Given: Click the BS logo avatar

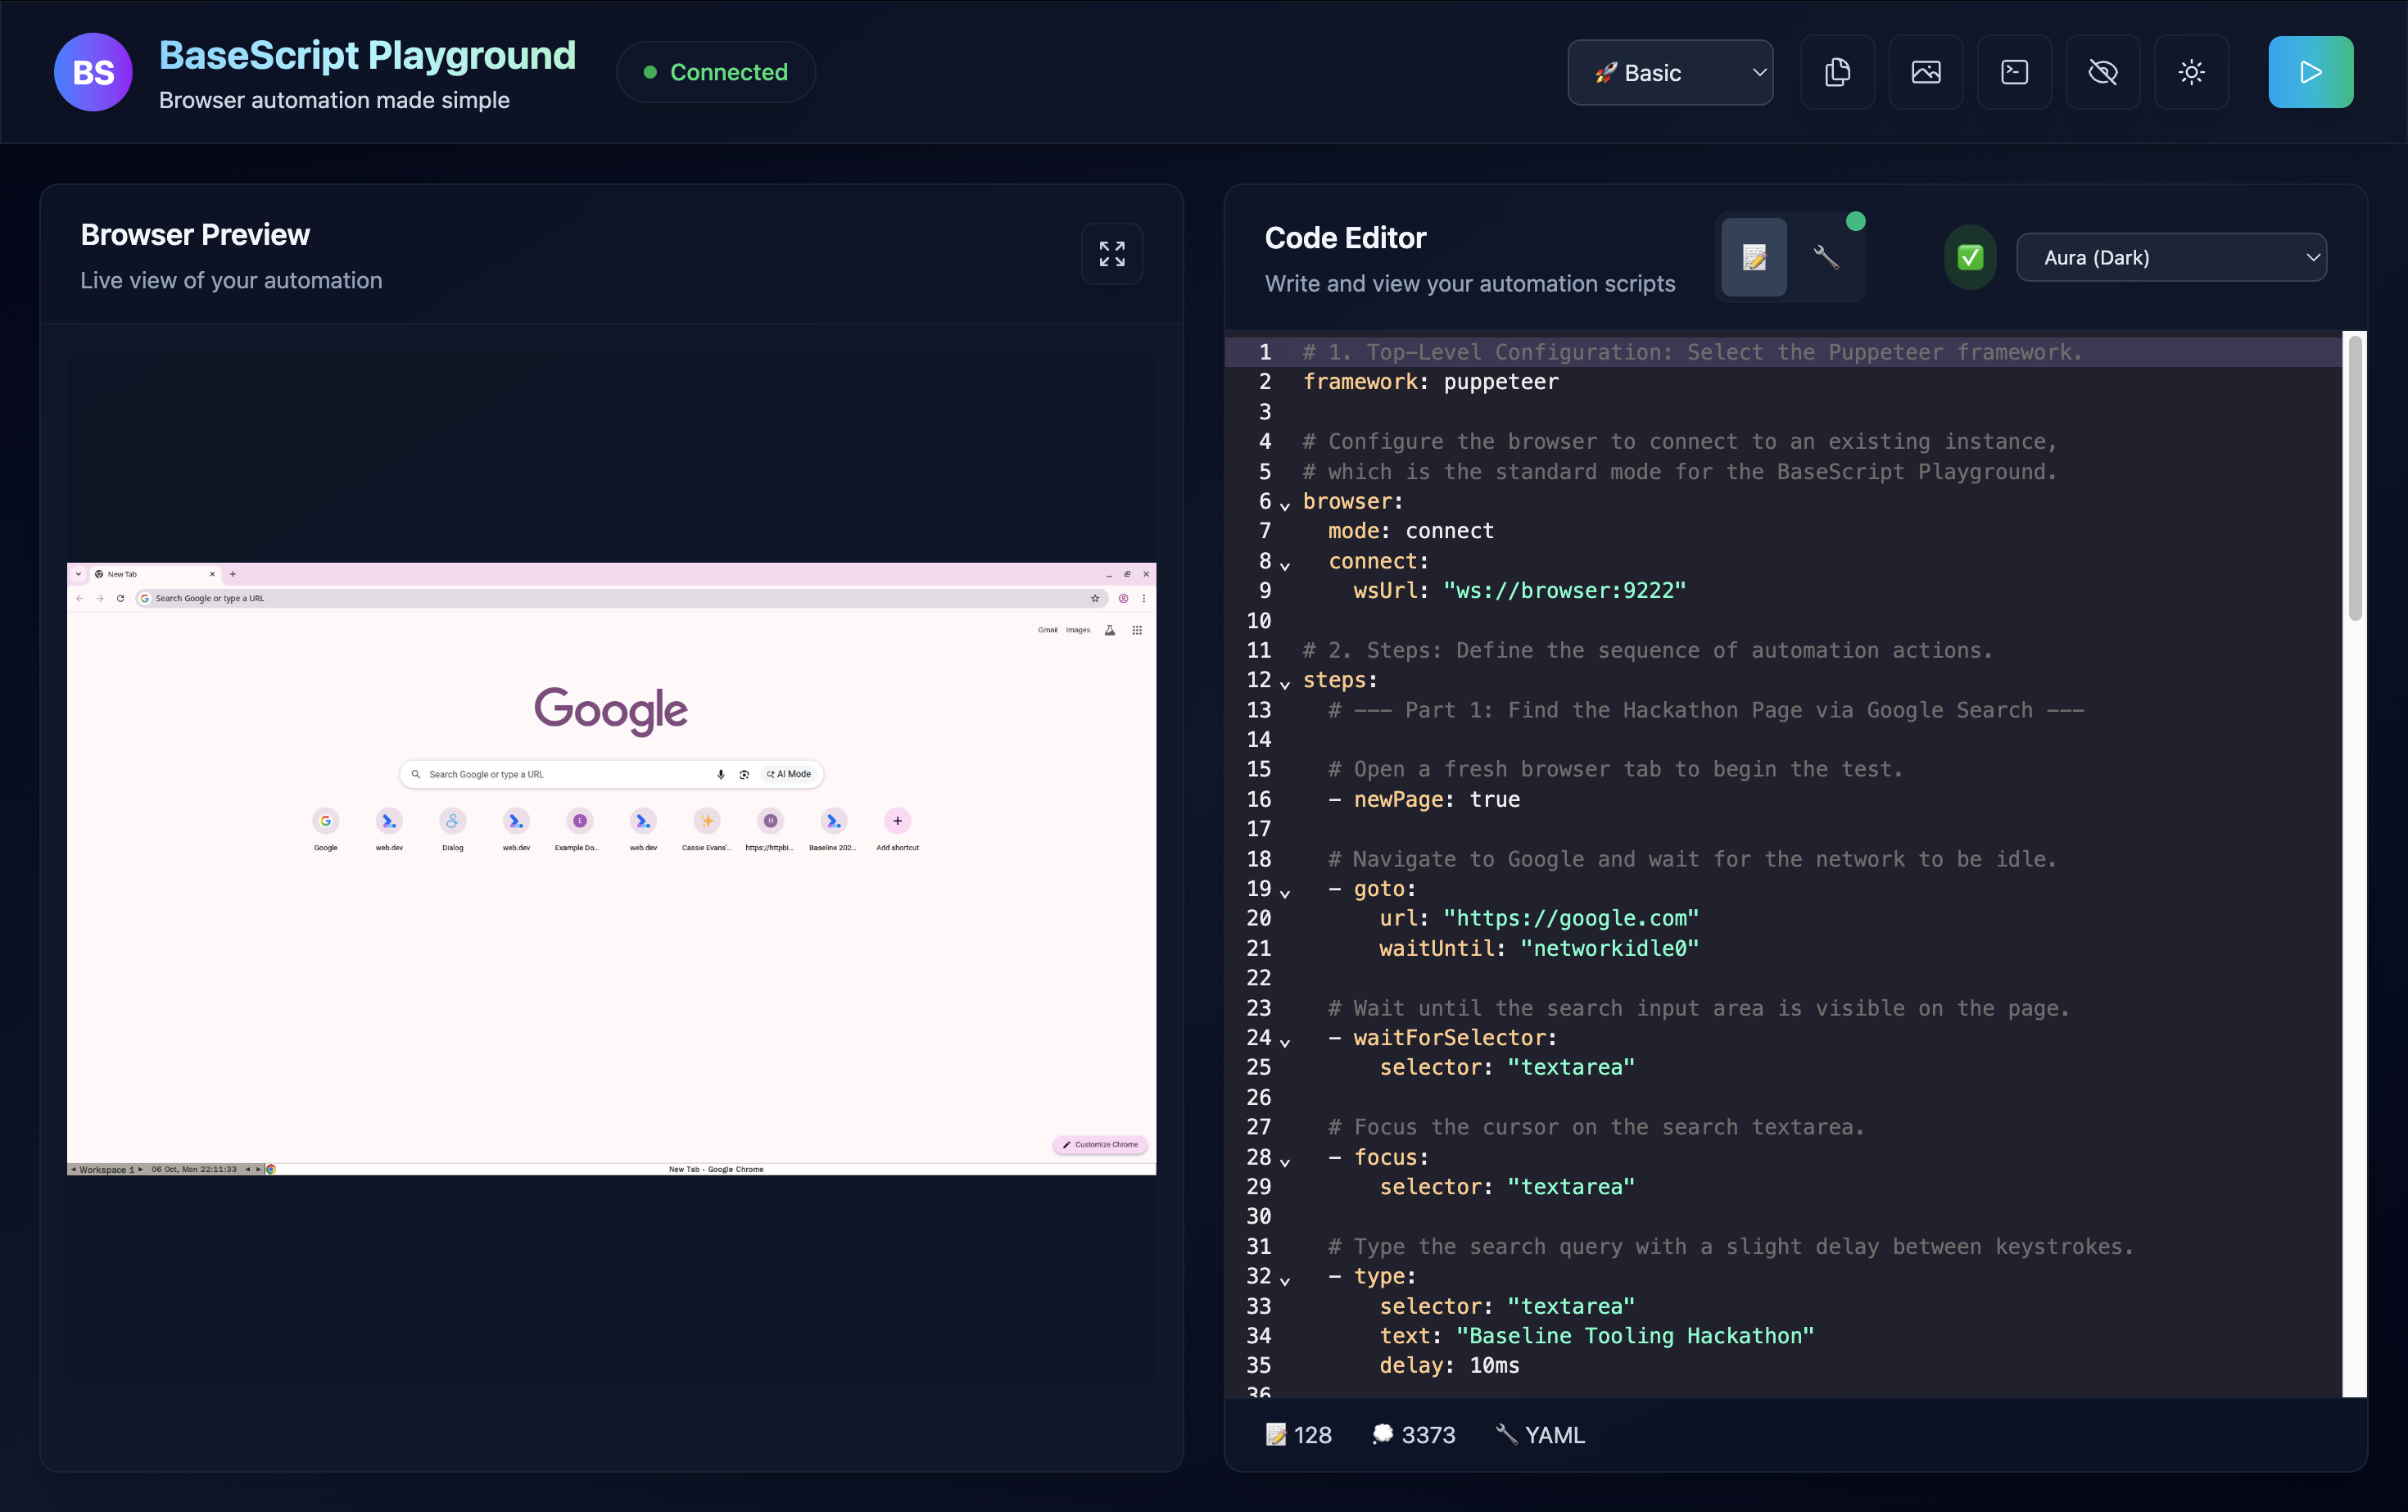Looking at the screenshot, I should [93, 72].
